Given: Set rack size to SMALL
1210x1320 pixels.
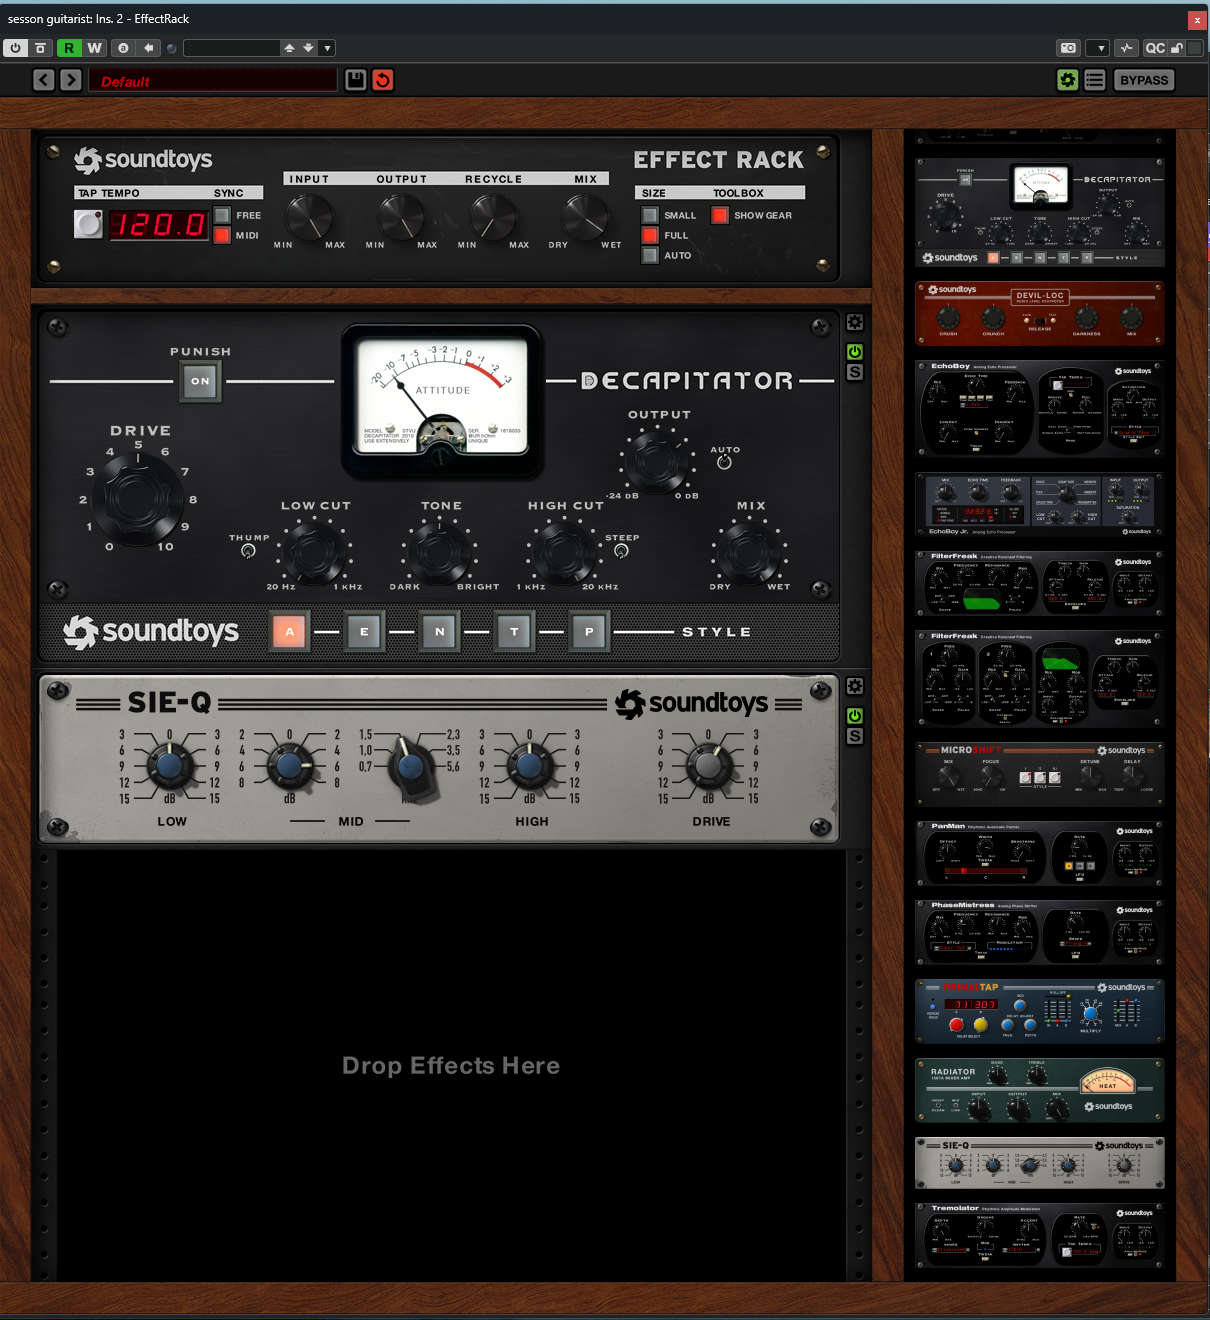Looking at the screenshot, I should tap(650, 215).
